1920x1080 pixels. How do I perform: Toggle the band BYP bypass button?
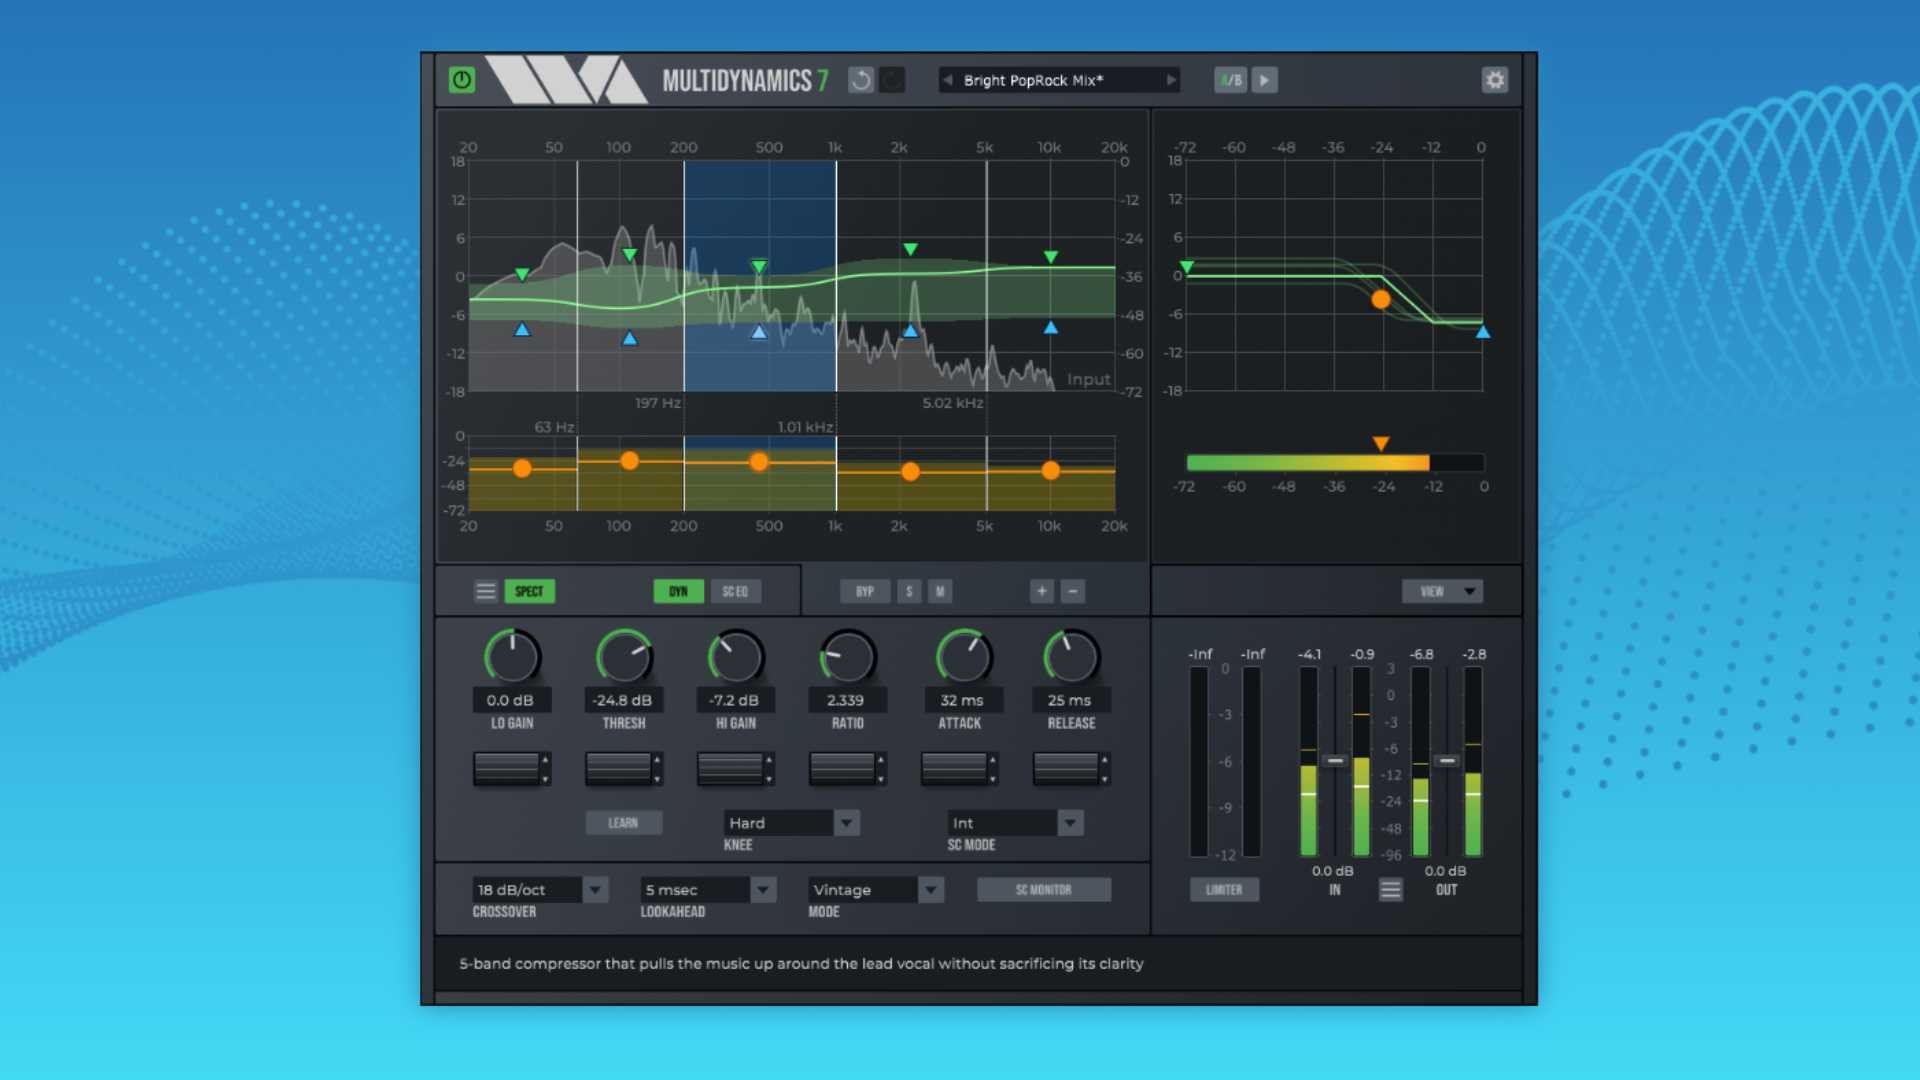click(864, 591)
